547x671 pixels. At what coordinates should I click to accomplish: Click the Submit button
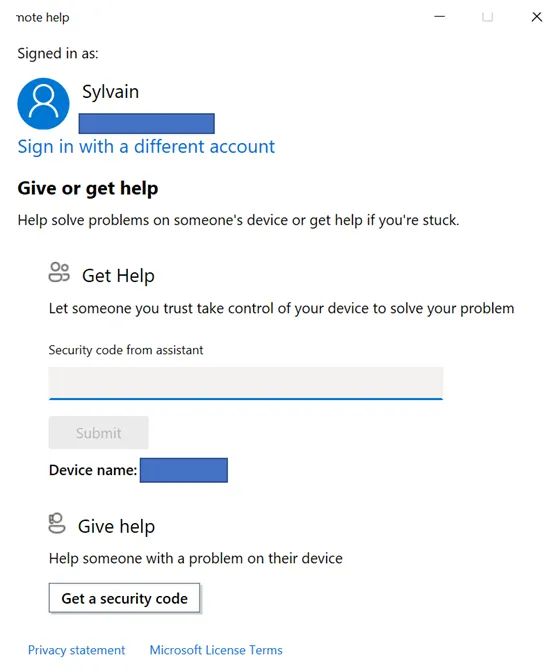(x=98, y=433)
